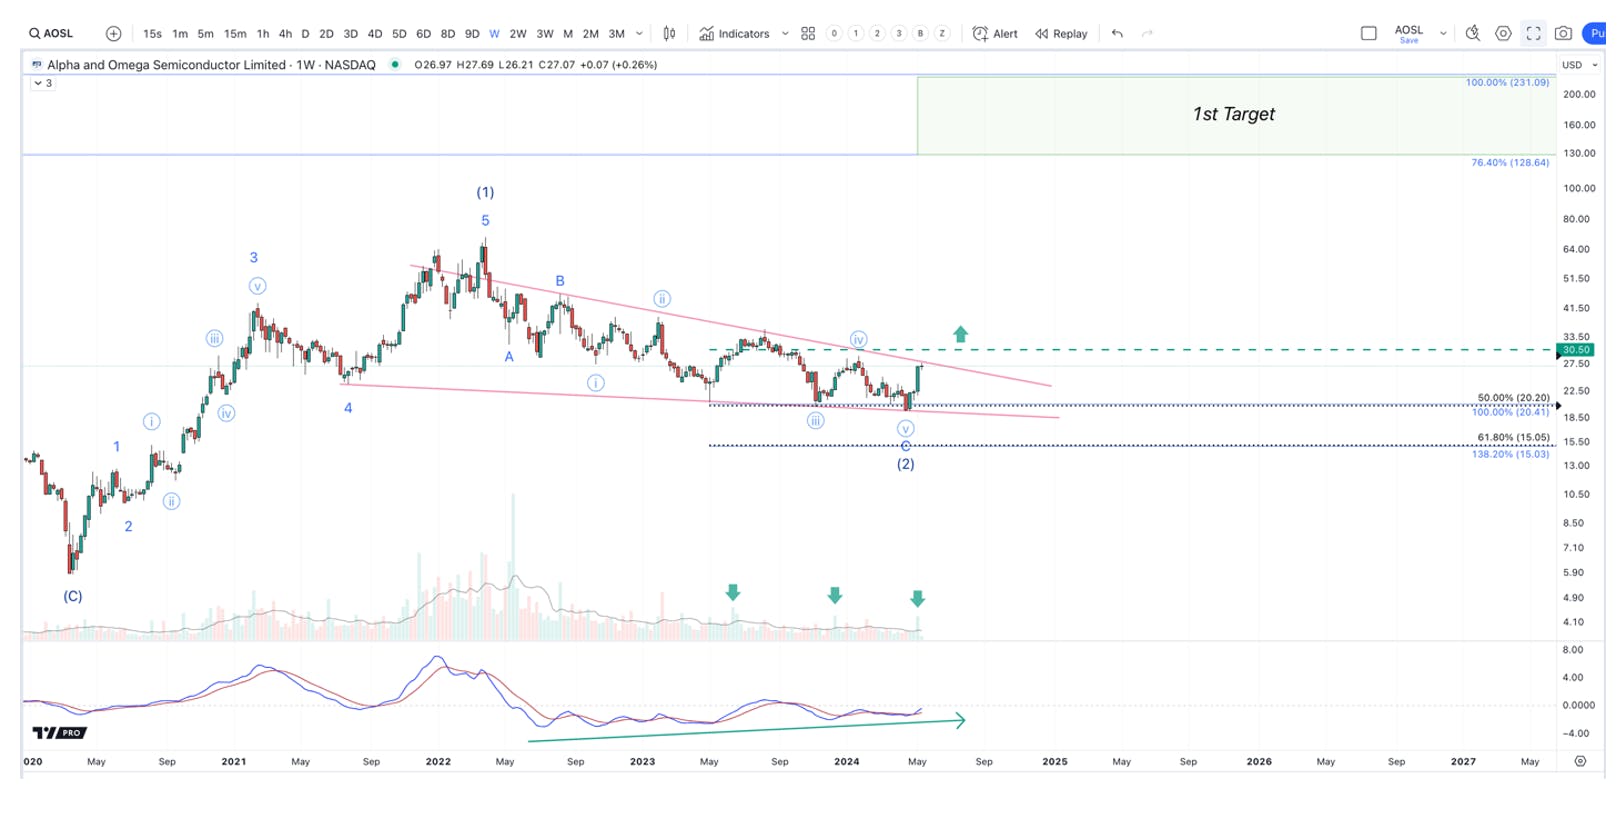This screenshot has width=1624, height=814.
Task: Open the Indicators menu
Action: [x=735, y=33]
